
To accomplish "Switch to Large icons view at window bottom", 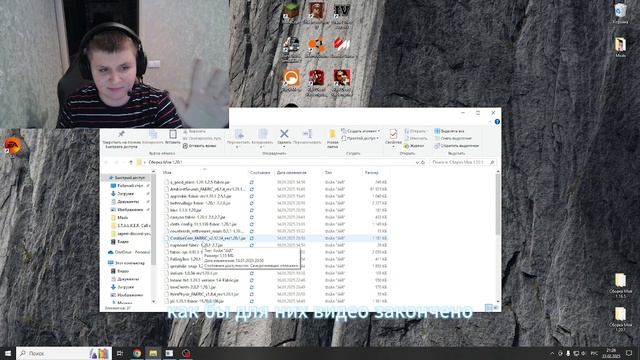I will 496,307.
